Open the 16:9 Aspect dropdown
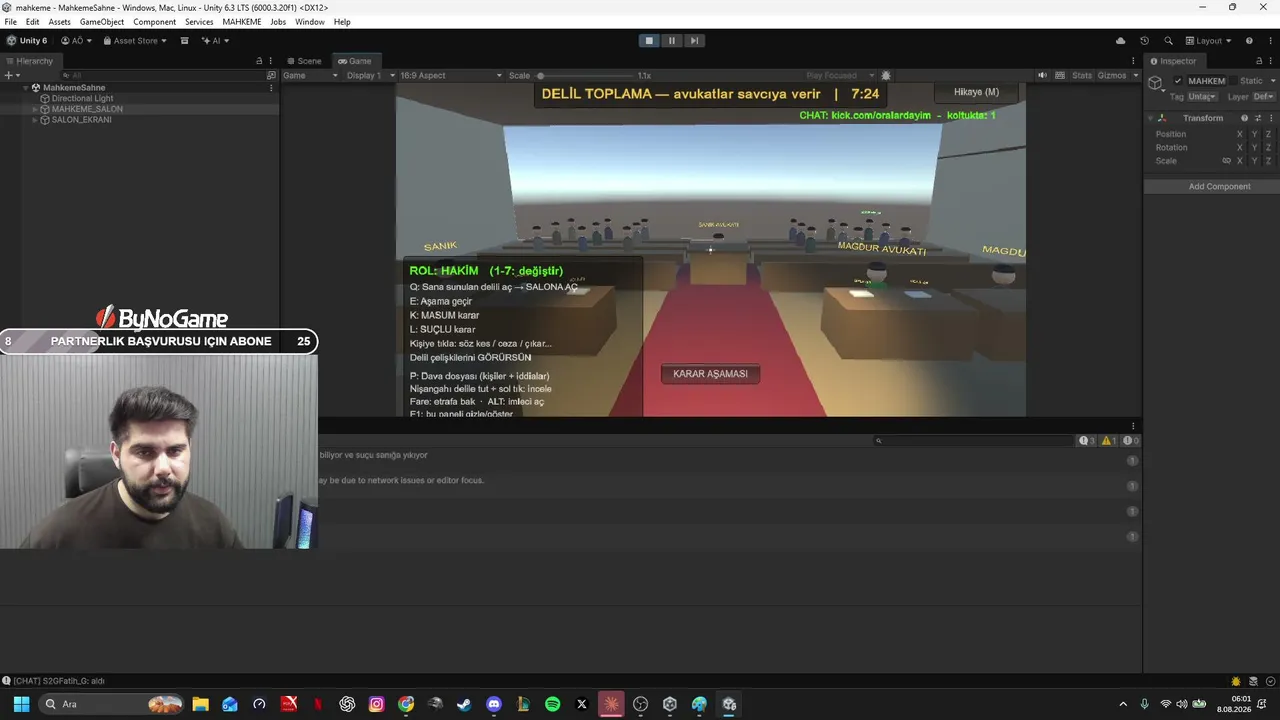The height and width of the screenshot is (720, 1280). [450, 75]
